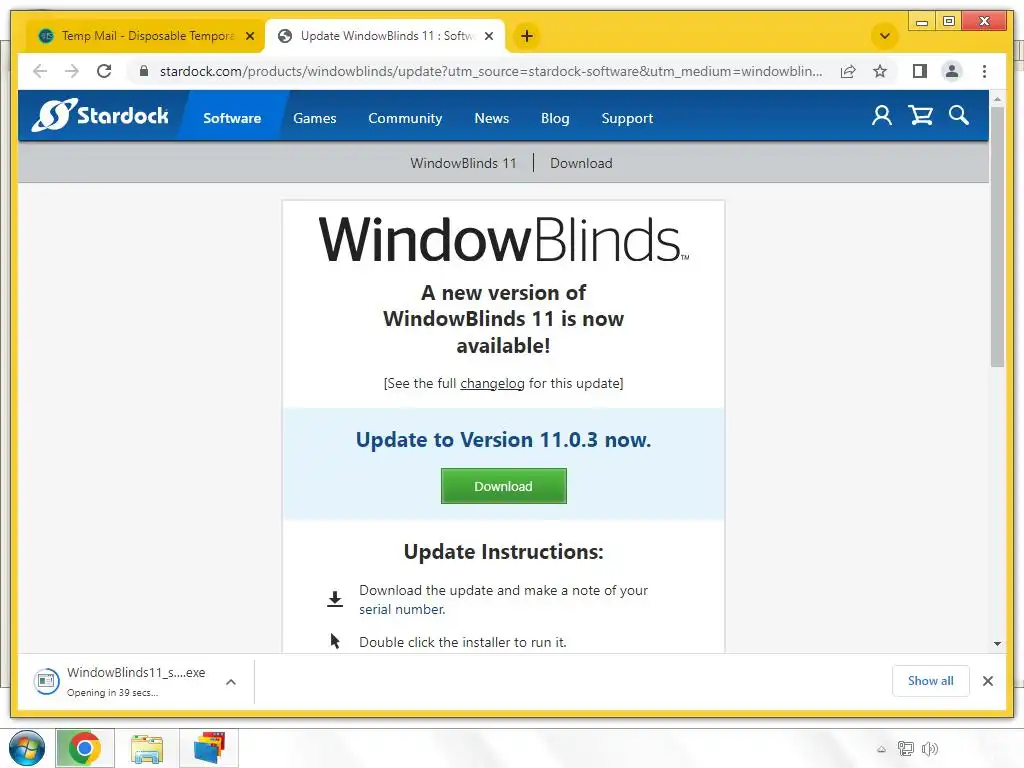Image resolution: width=1024 pixels, height=768 pixels.
Task: Close the downloads bar
Action: (x=987, y=681)
